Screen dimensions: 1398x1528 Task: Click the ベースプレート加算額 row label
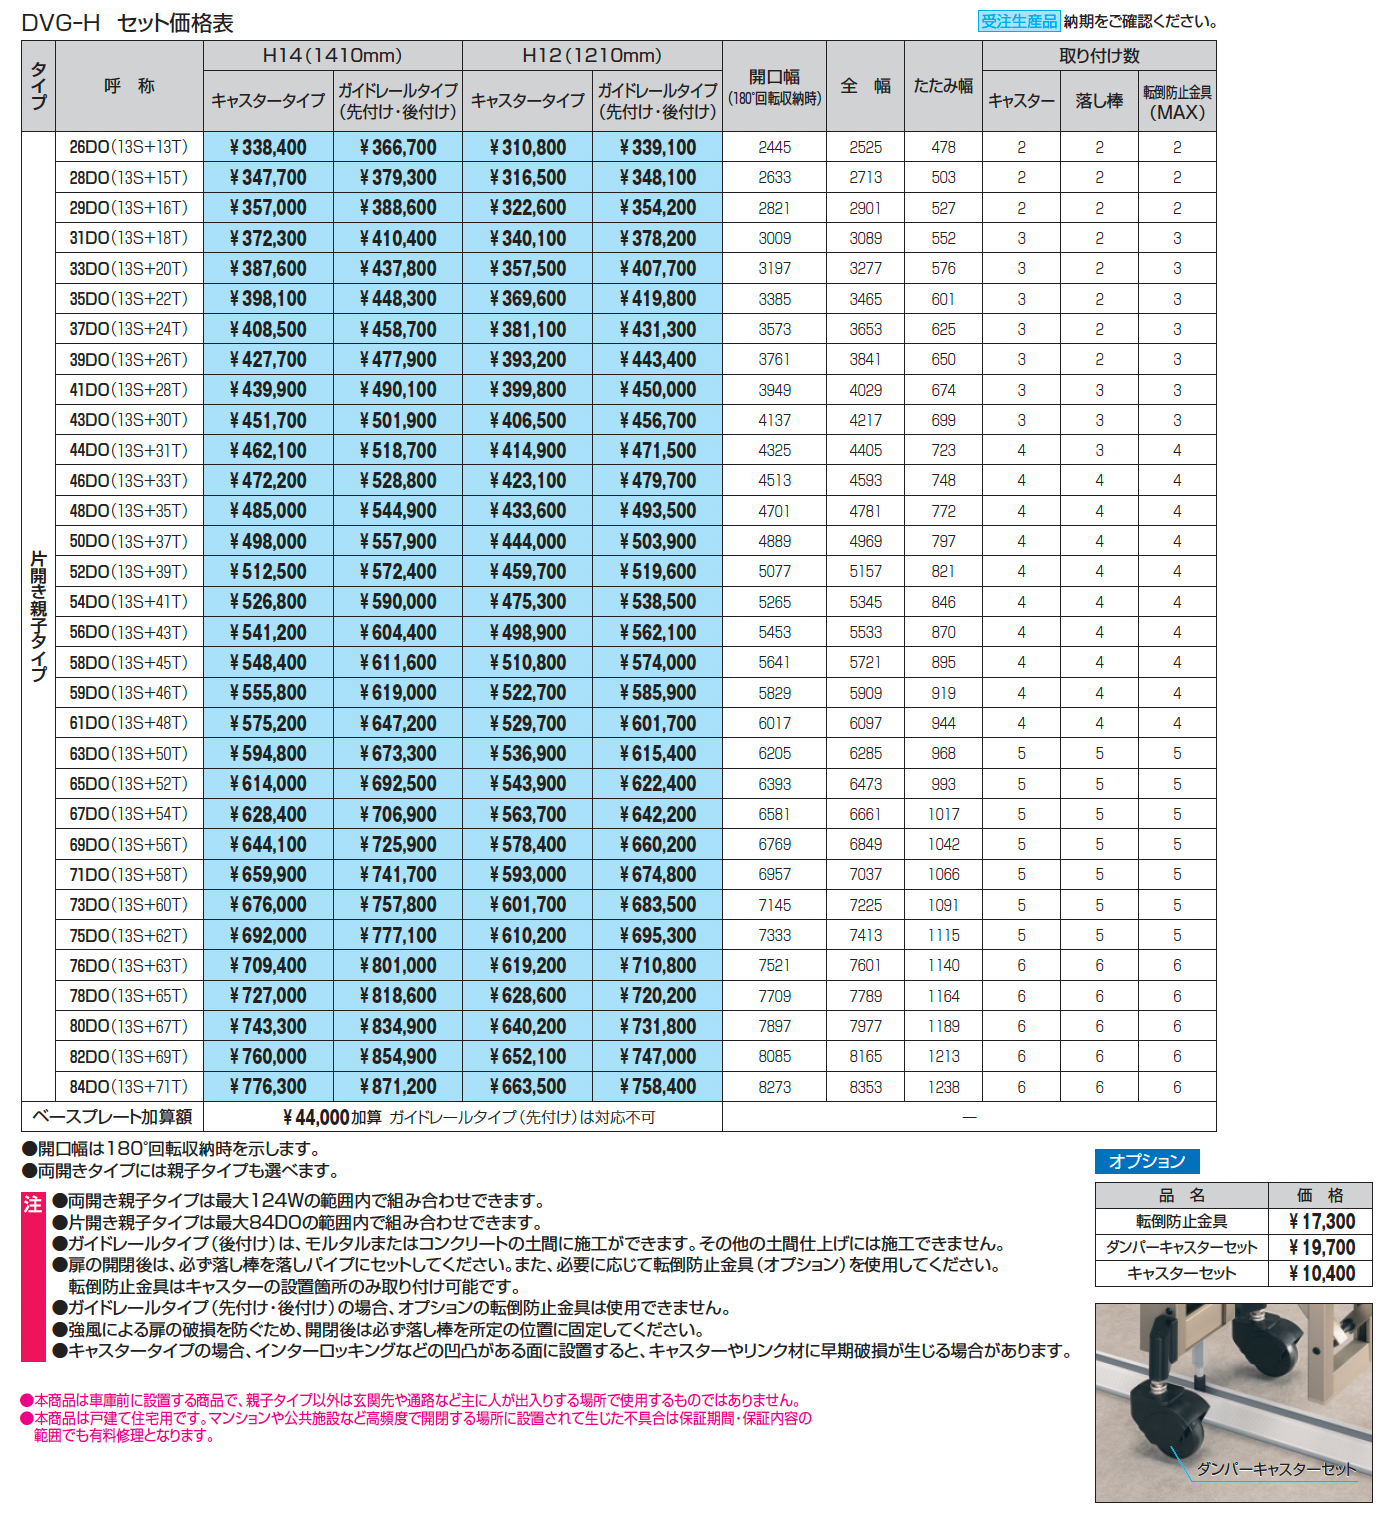(112, 1117)
